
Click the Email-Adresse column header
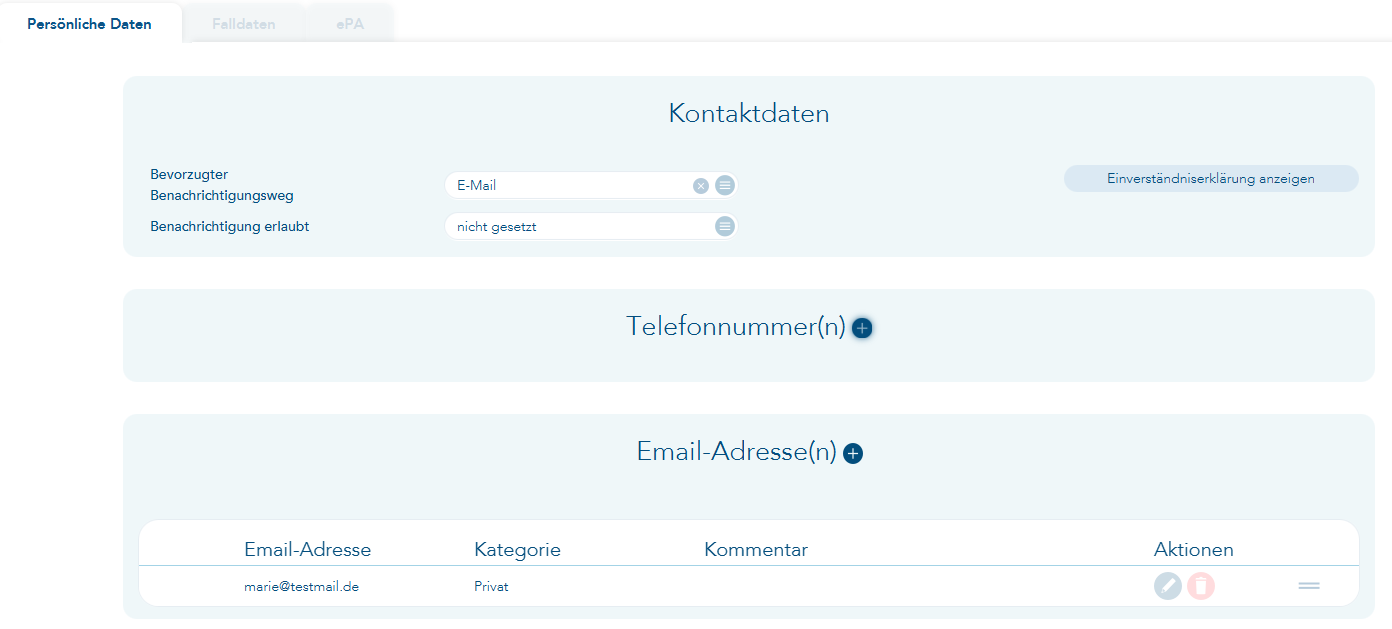307,550
